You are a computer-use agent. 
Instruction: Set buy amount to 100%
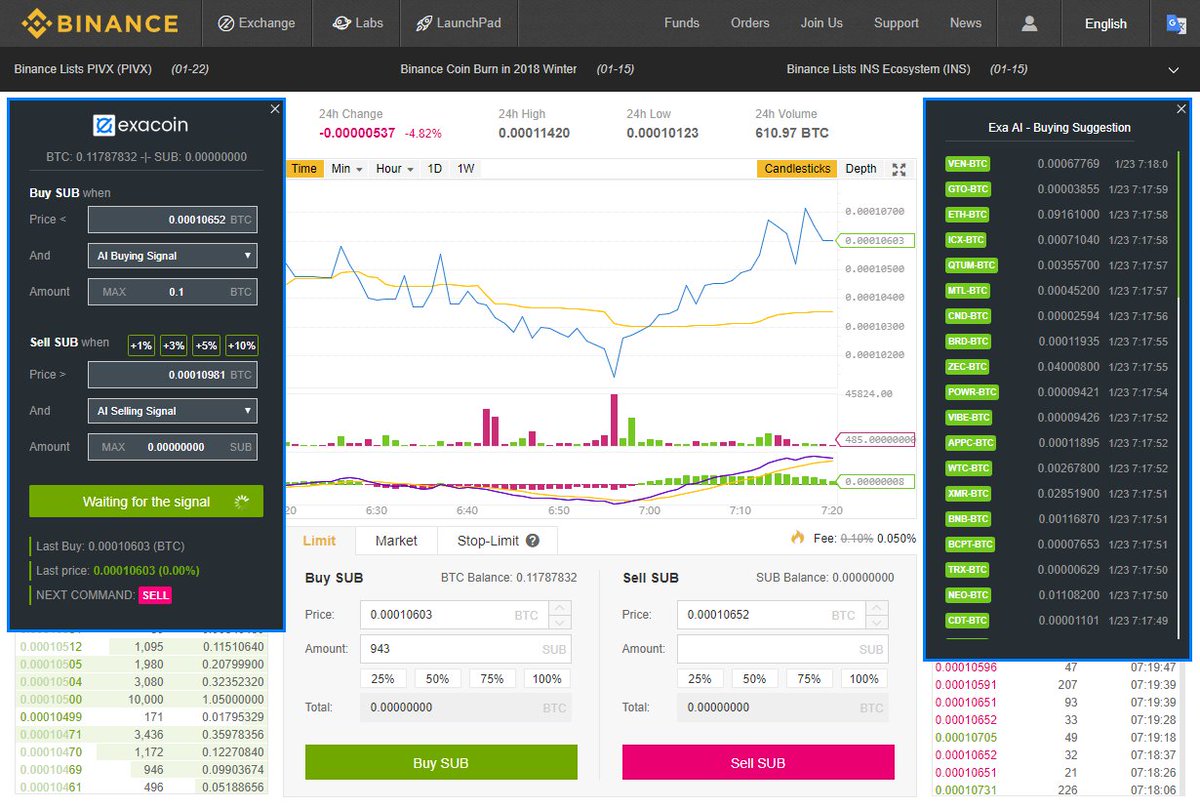click(547, 678)
